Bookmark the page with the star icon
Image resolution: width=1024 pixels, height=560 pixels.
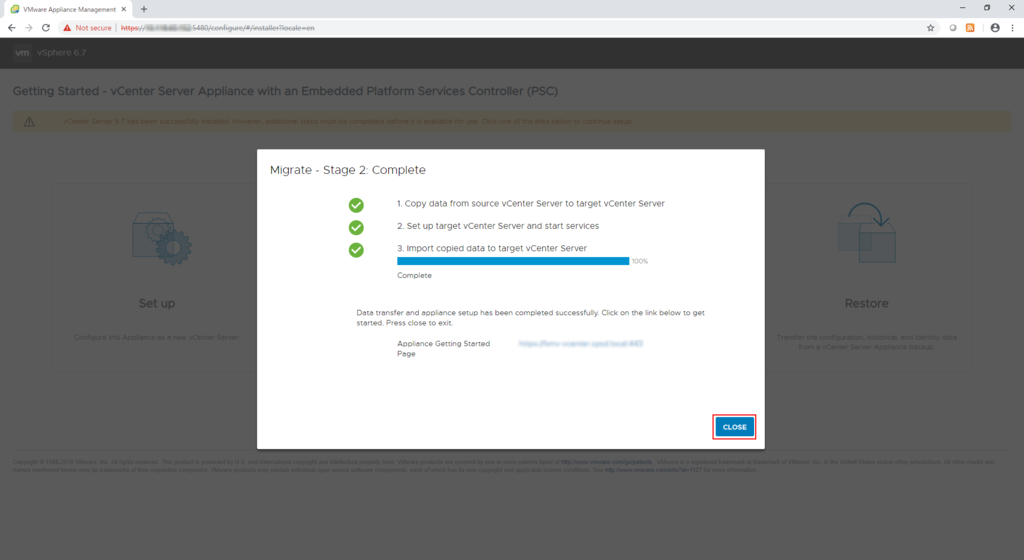point(931,28)
